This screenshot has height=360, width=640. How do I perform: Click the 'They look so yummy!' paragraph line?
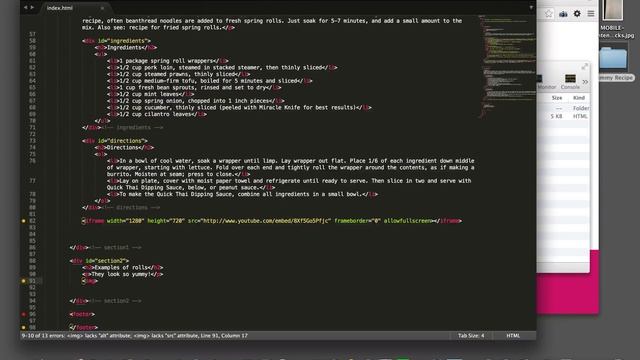point(123,274)
